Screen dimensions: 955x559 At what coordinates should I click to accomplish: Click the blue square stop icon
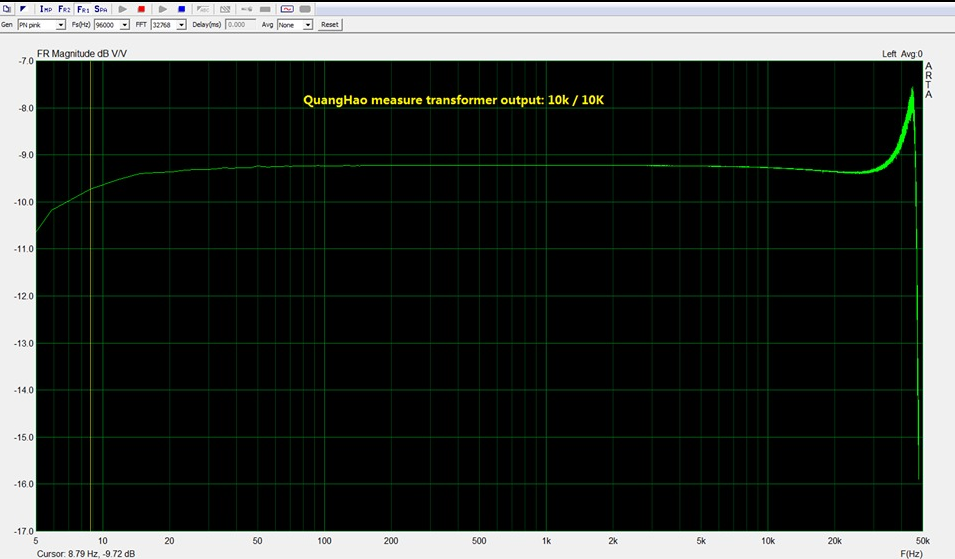point(181,9)
